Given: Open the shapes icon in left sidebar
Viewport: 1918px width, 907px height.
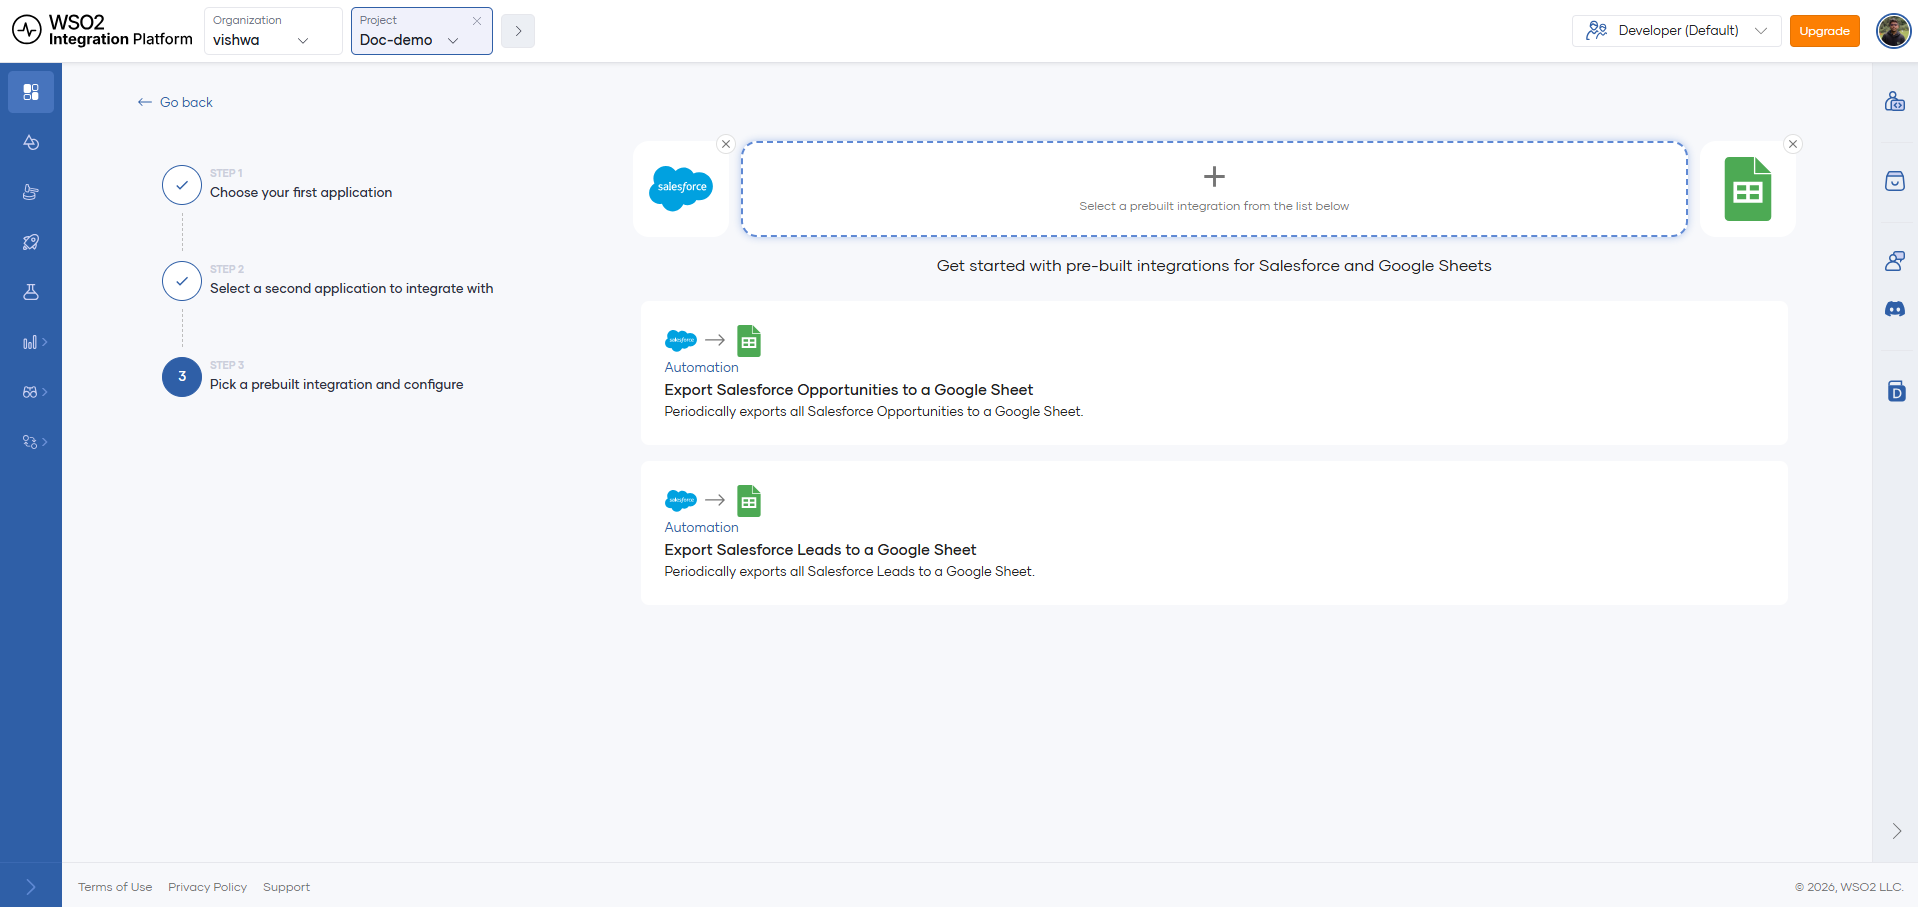Looking at the screenshot, I should tap(31, 142).
